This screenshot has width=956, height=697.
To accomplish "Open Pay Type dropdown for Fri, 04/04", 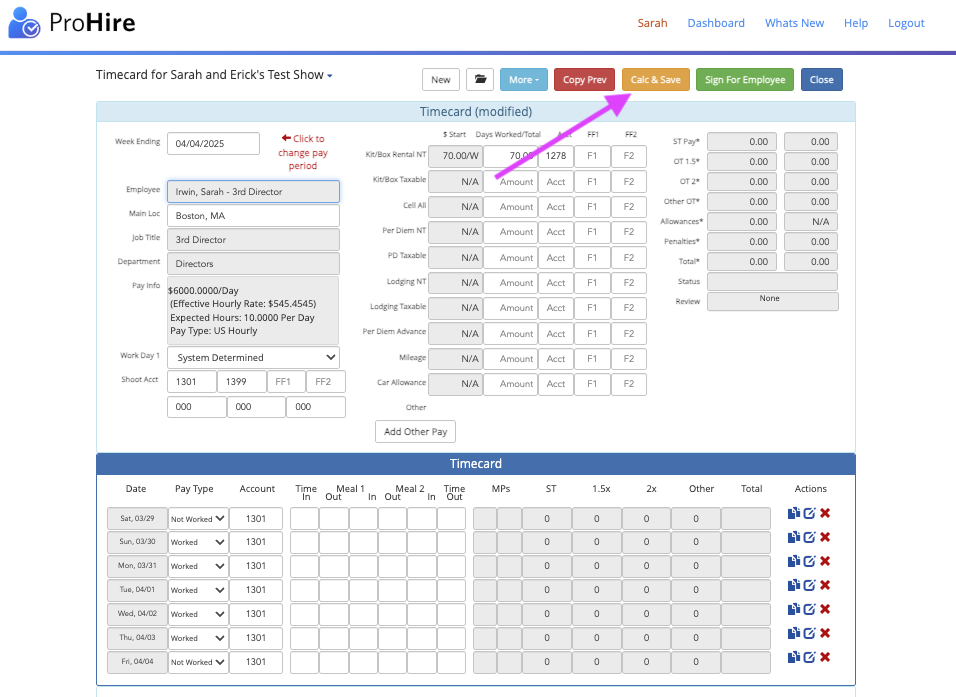I will coord(198,662).
